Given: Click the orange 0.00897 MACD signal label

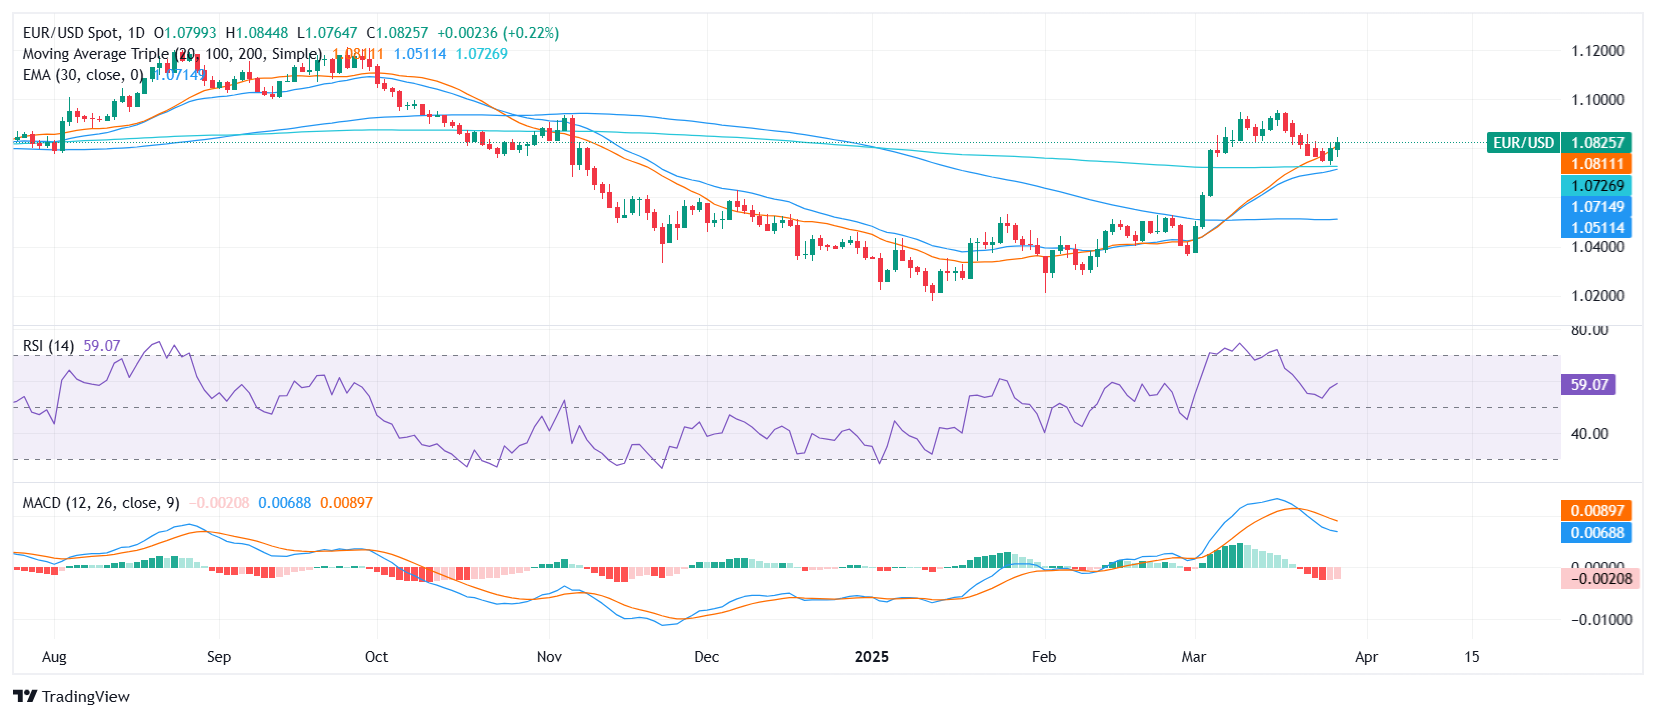Looking at the screenshot, I should [x=1597, y=511].
